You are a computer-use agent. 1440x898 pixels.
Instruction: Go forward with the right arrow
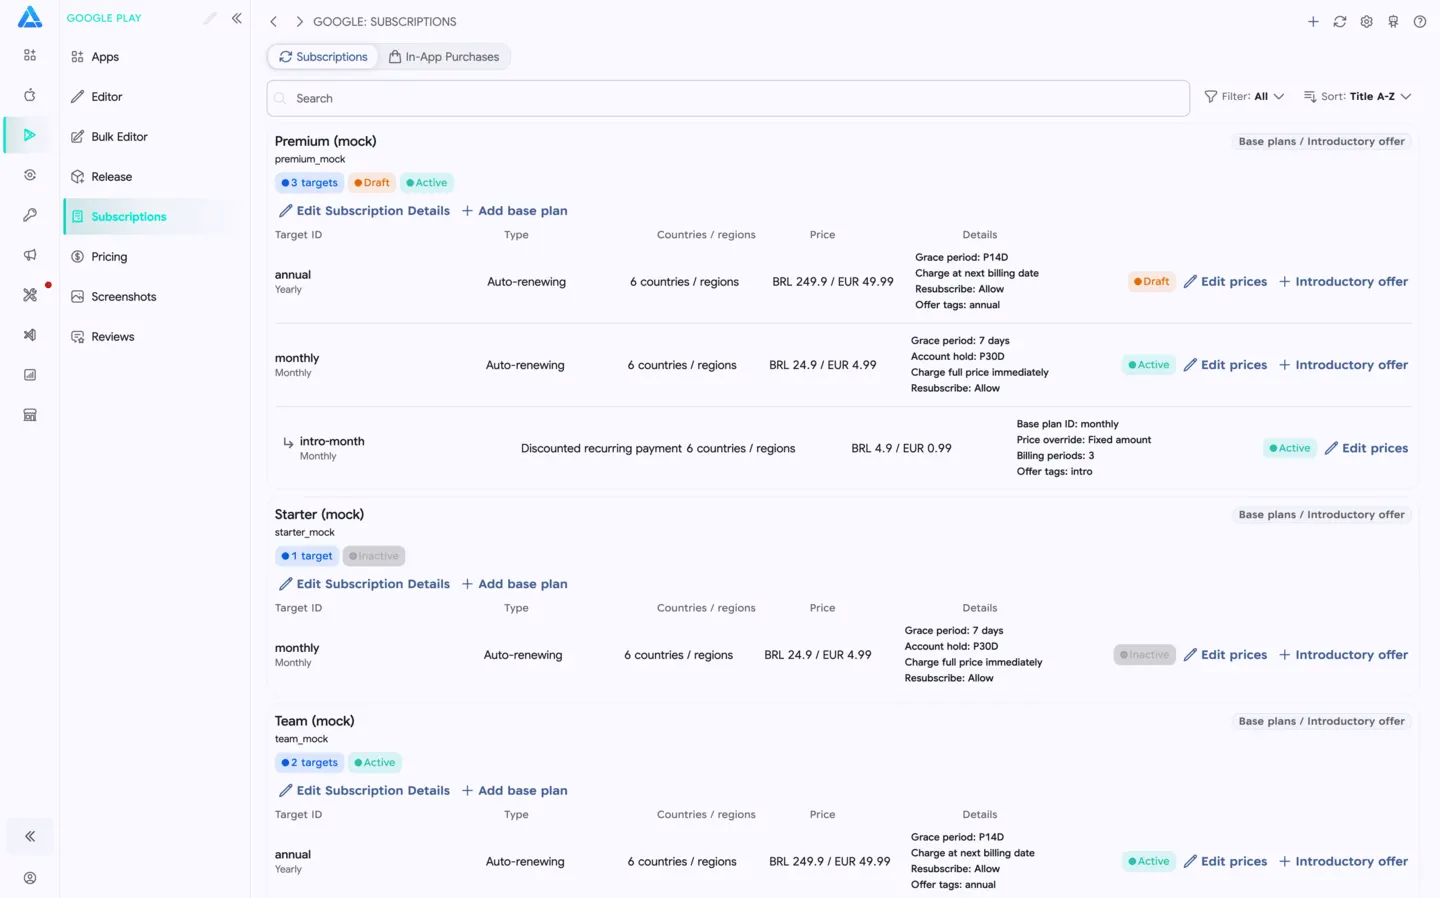click(x=299, y=21)
